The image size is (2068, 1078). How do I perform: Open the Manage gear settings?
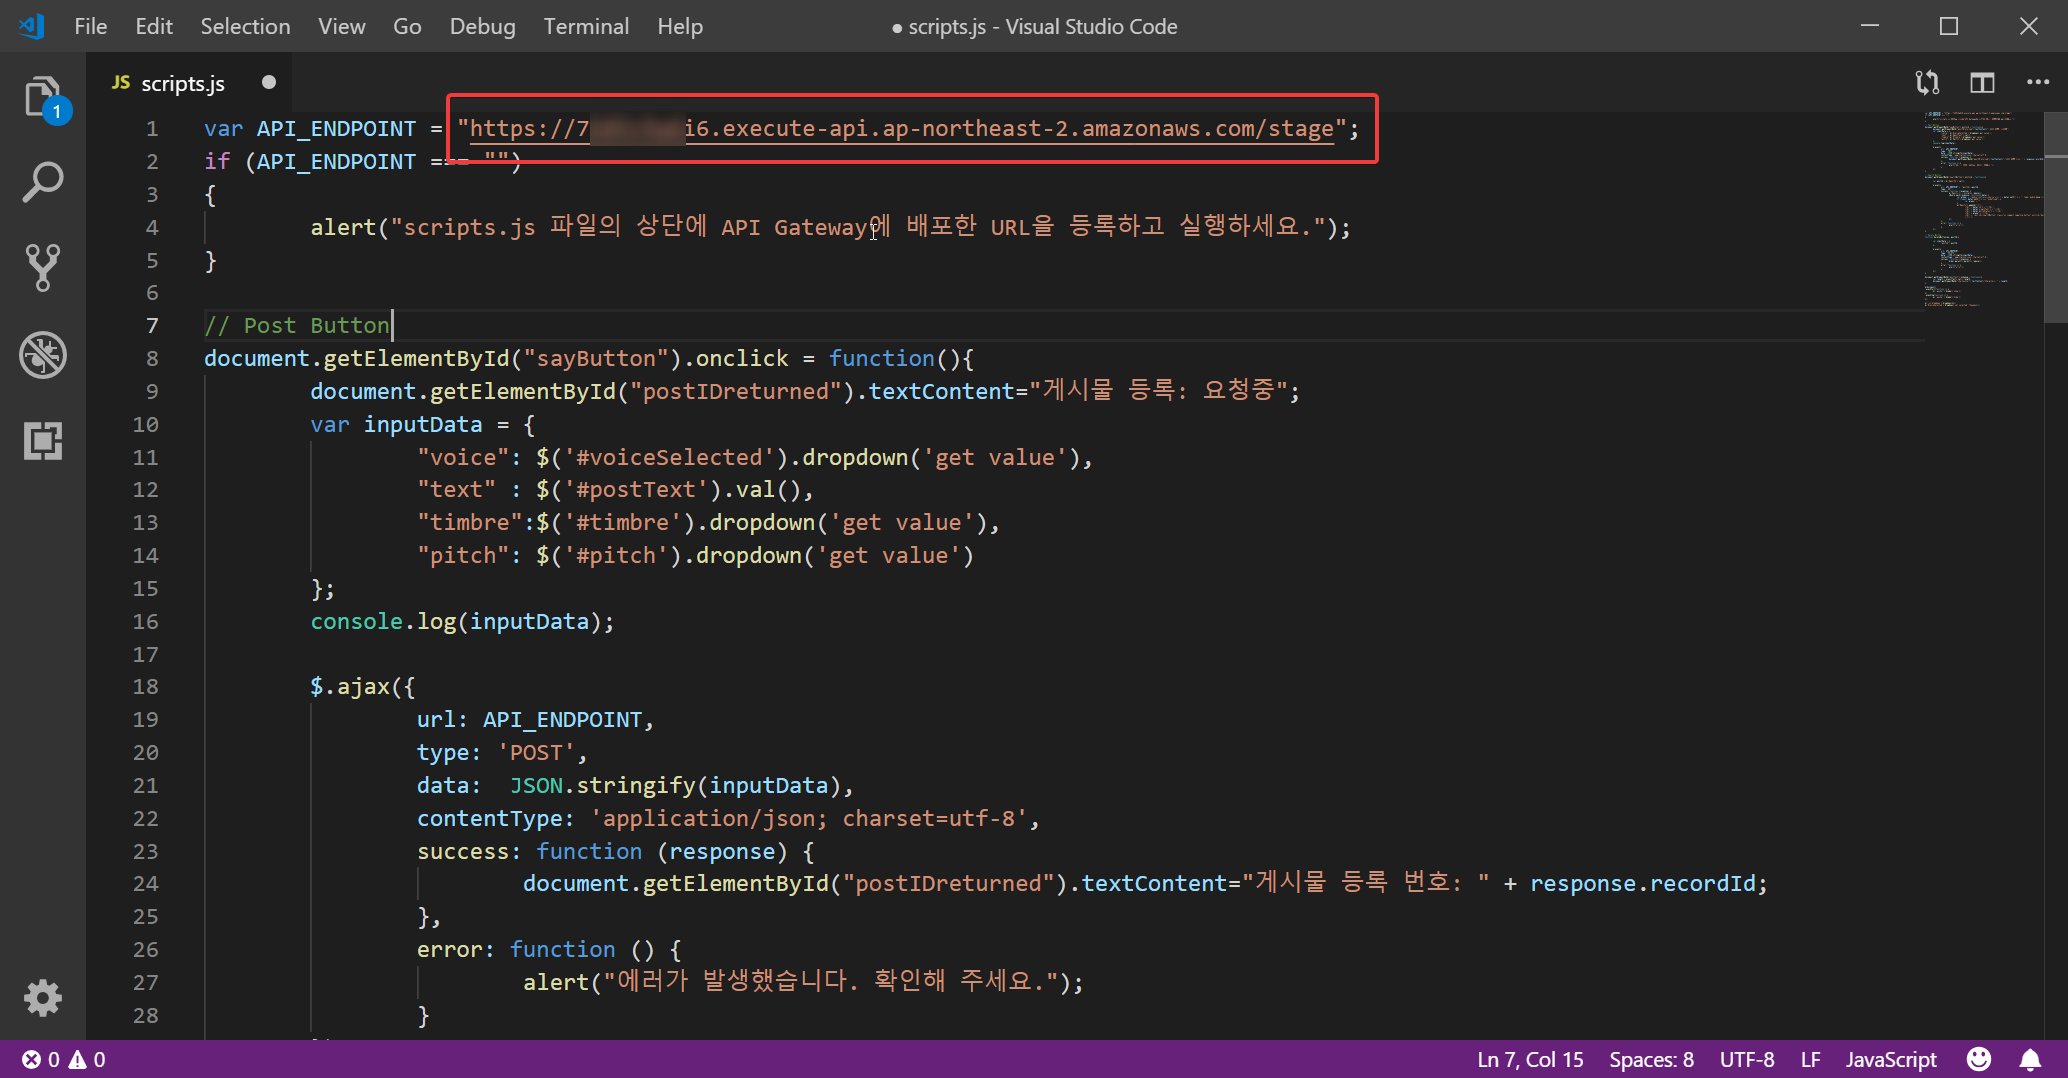(x=43, y=998)
